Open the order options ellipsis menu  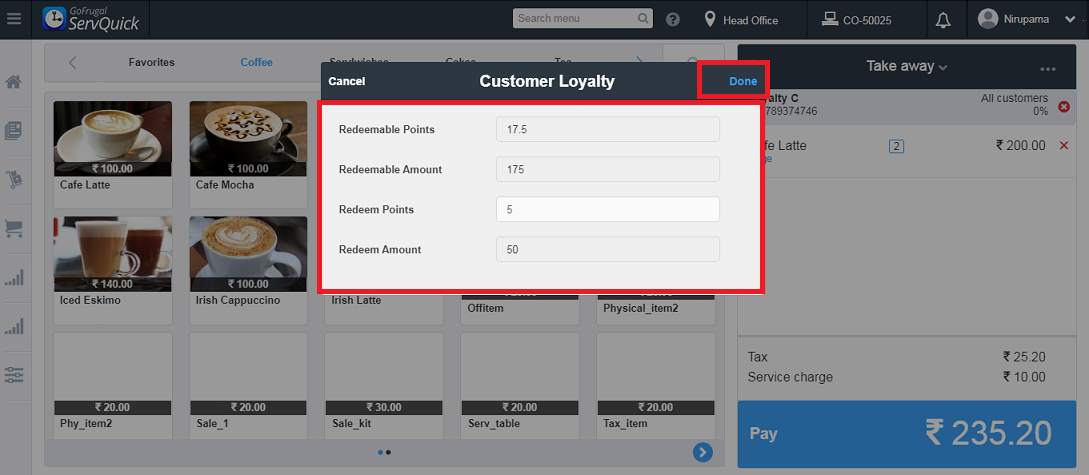click(1047, 69)
